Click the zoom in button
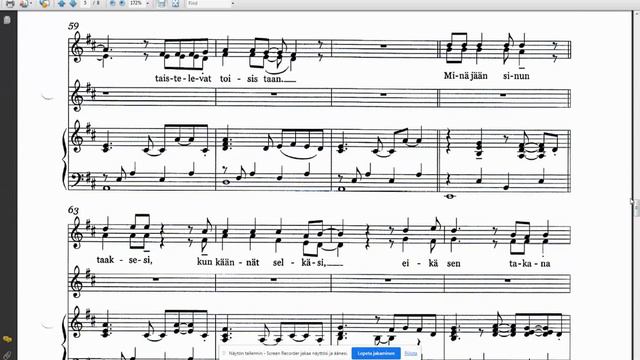 (x=122, y=3)
